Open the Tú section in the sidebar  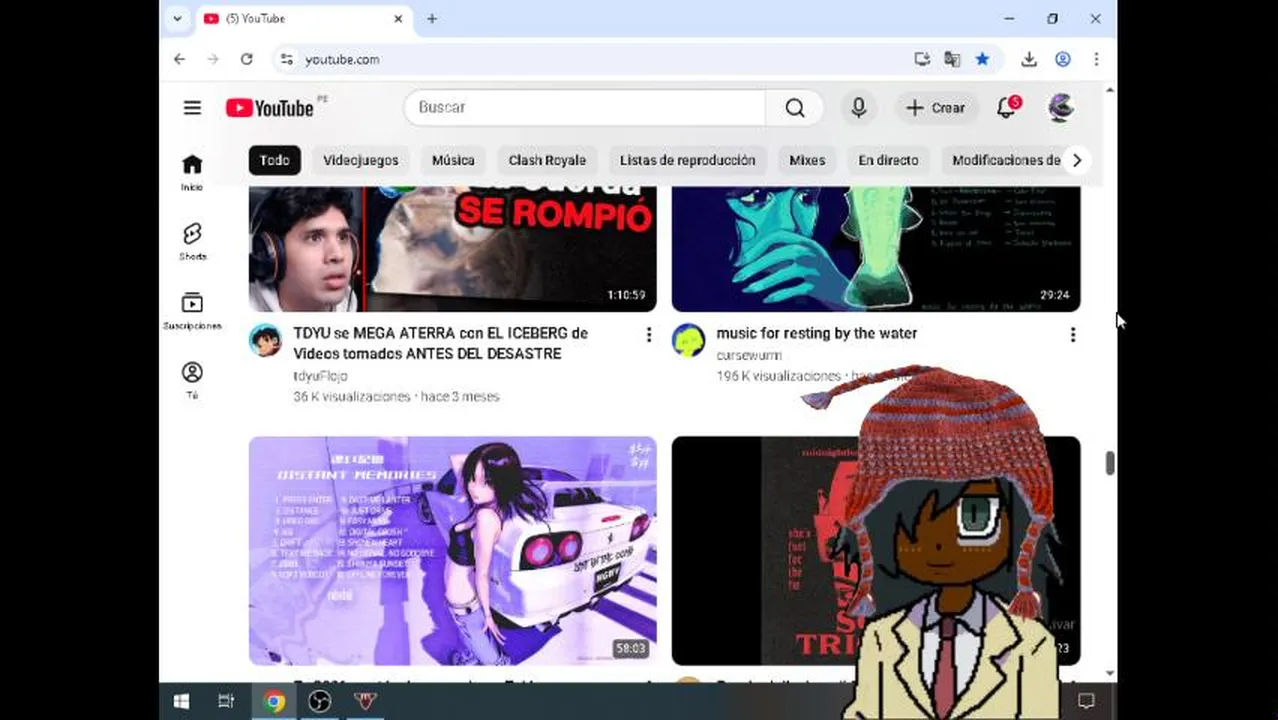(x=192, y=380)
